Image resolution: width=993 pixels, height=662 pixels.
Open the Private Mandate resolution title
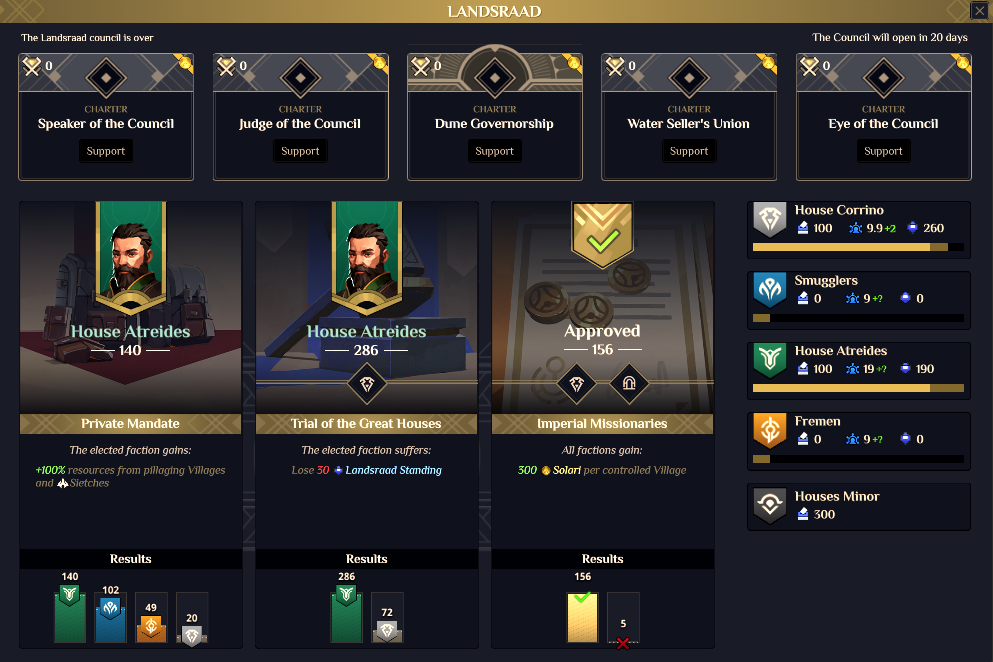click(130, 424)
